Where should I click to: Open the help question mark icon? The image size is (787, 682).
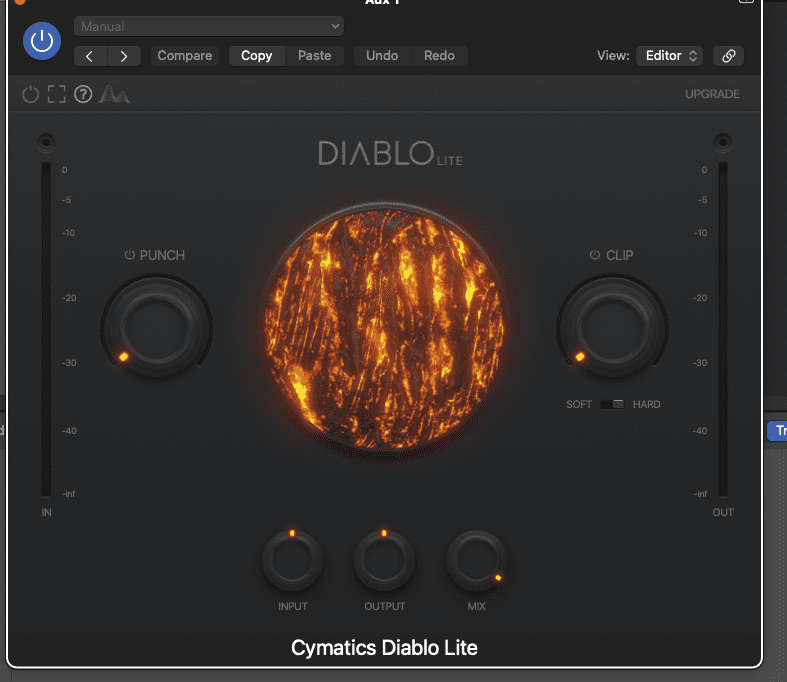pos(83,94)
